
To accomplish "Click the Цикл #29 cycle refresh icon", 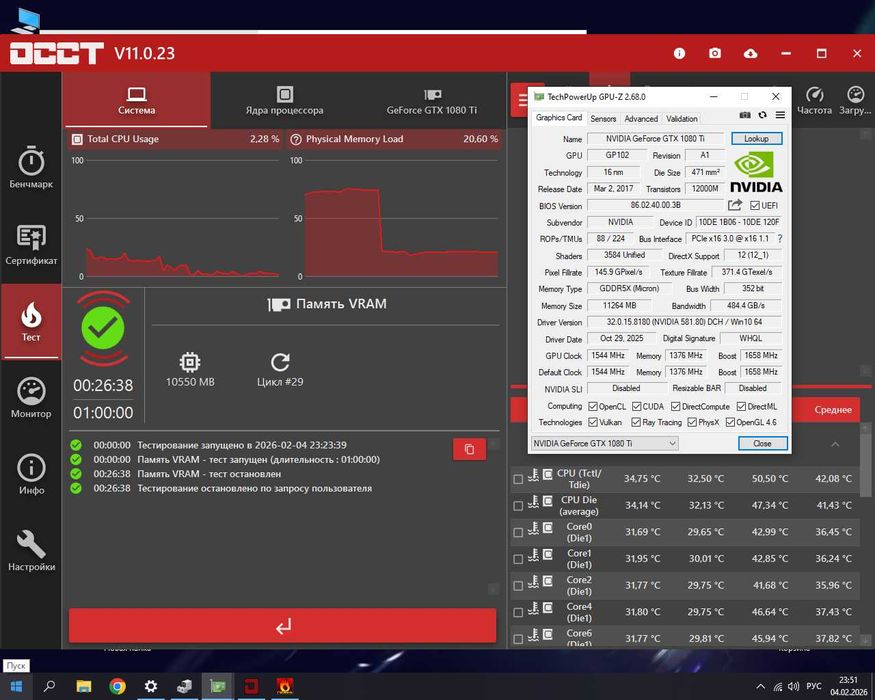I will 280,362.
